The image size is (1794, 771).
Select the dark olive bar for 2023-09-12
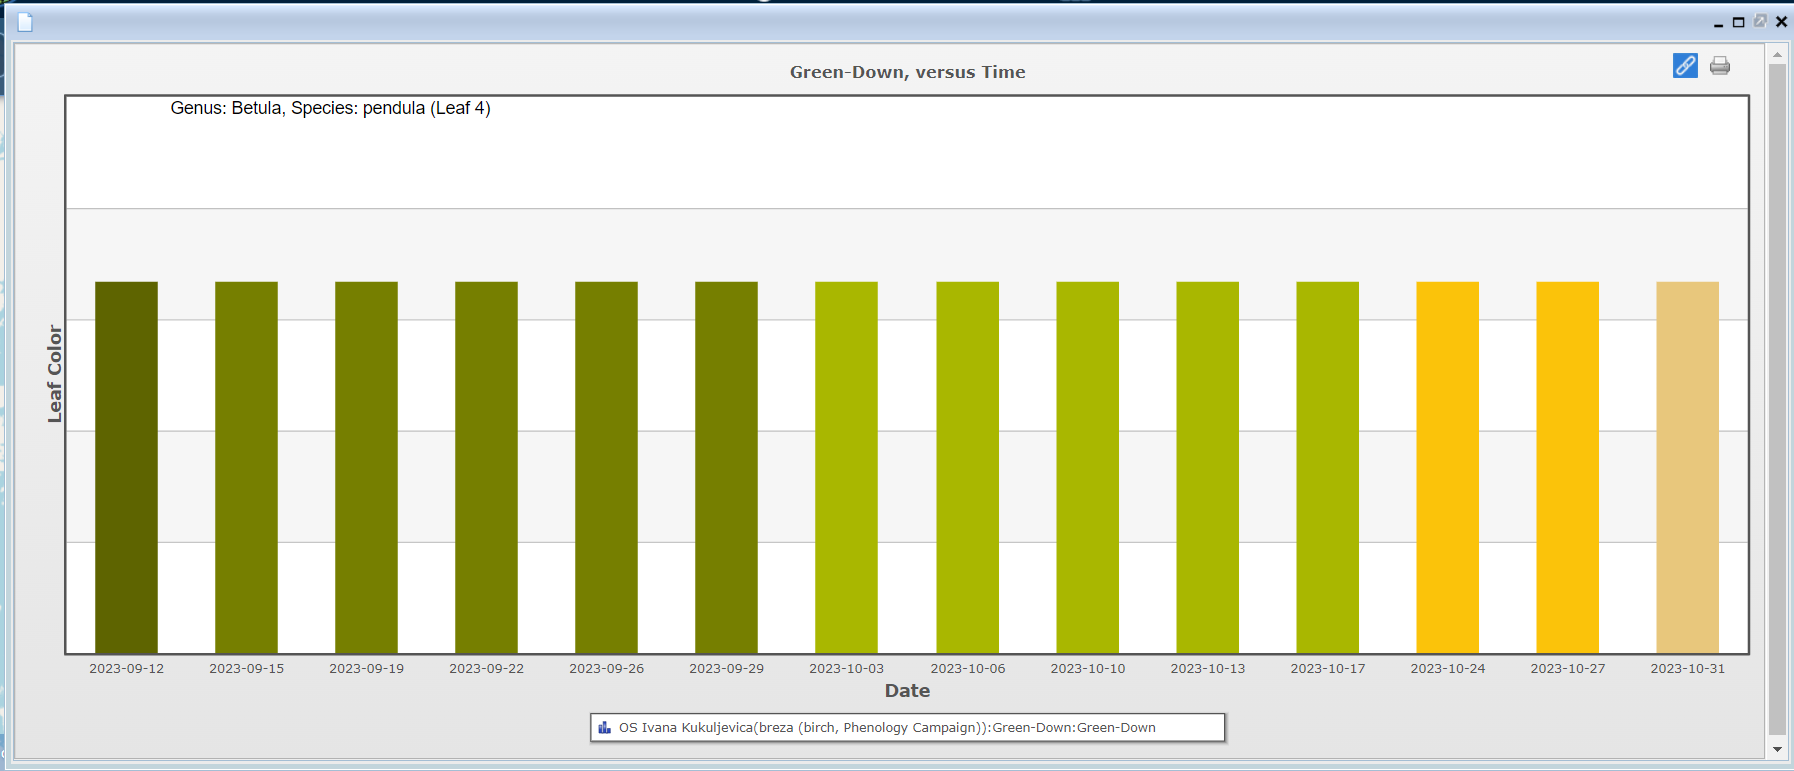click(126, 467)
